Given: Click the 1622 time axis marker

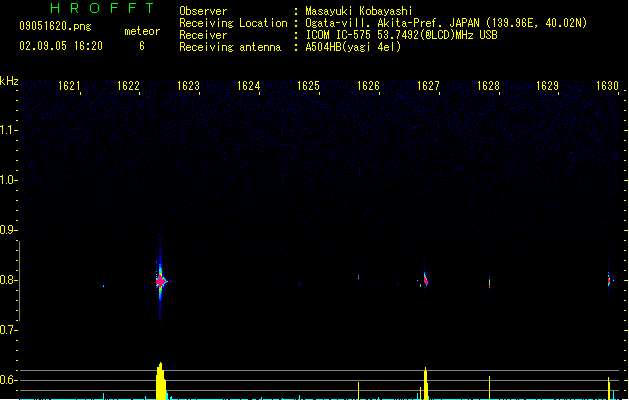Looking at the screenshot, I should click(x=128, y=86).
